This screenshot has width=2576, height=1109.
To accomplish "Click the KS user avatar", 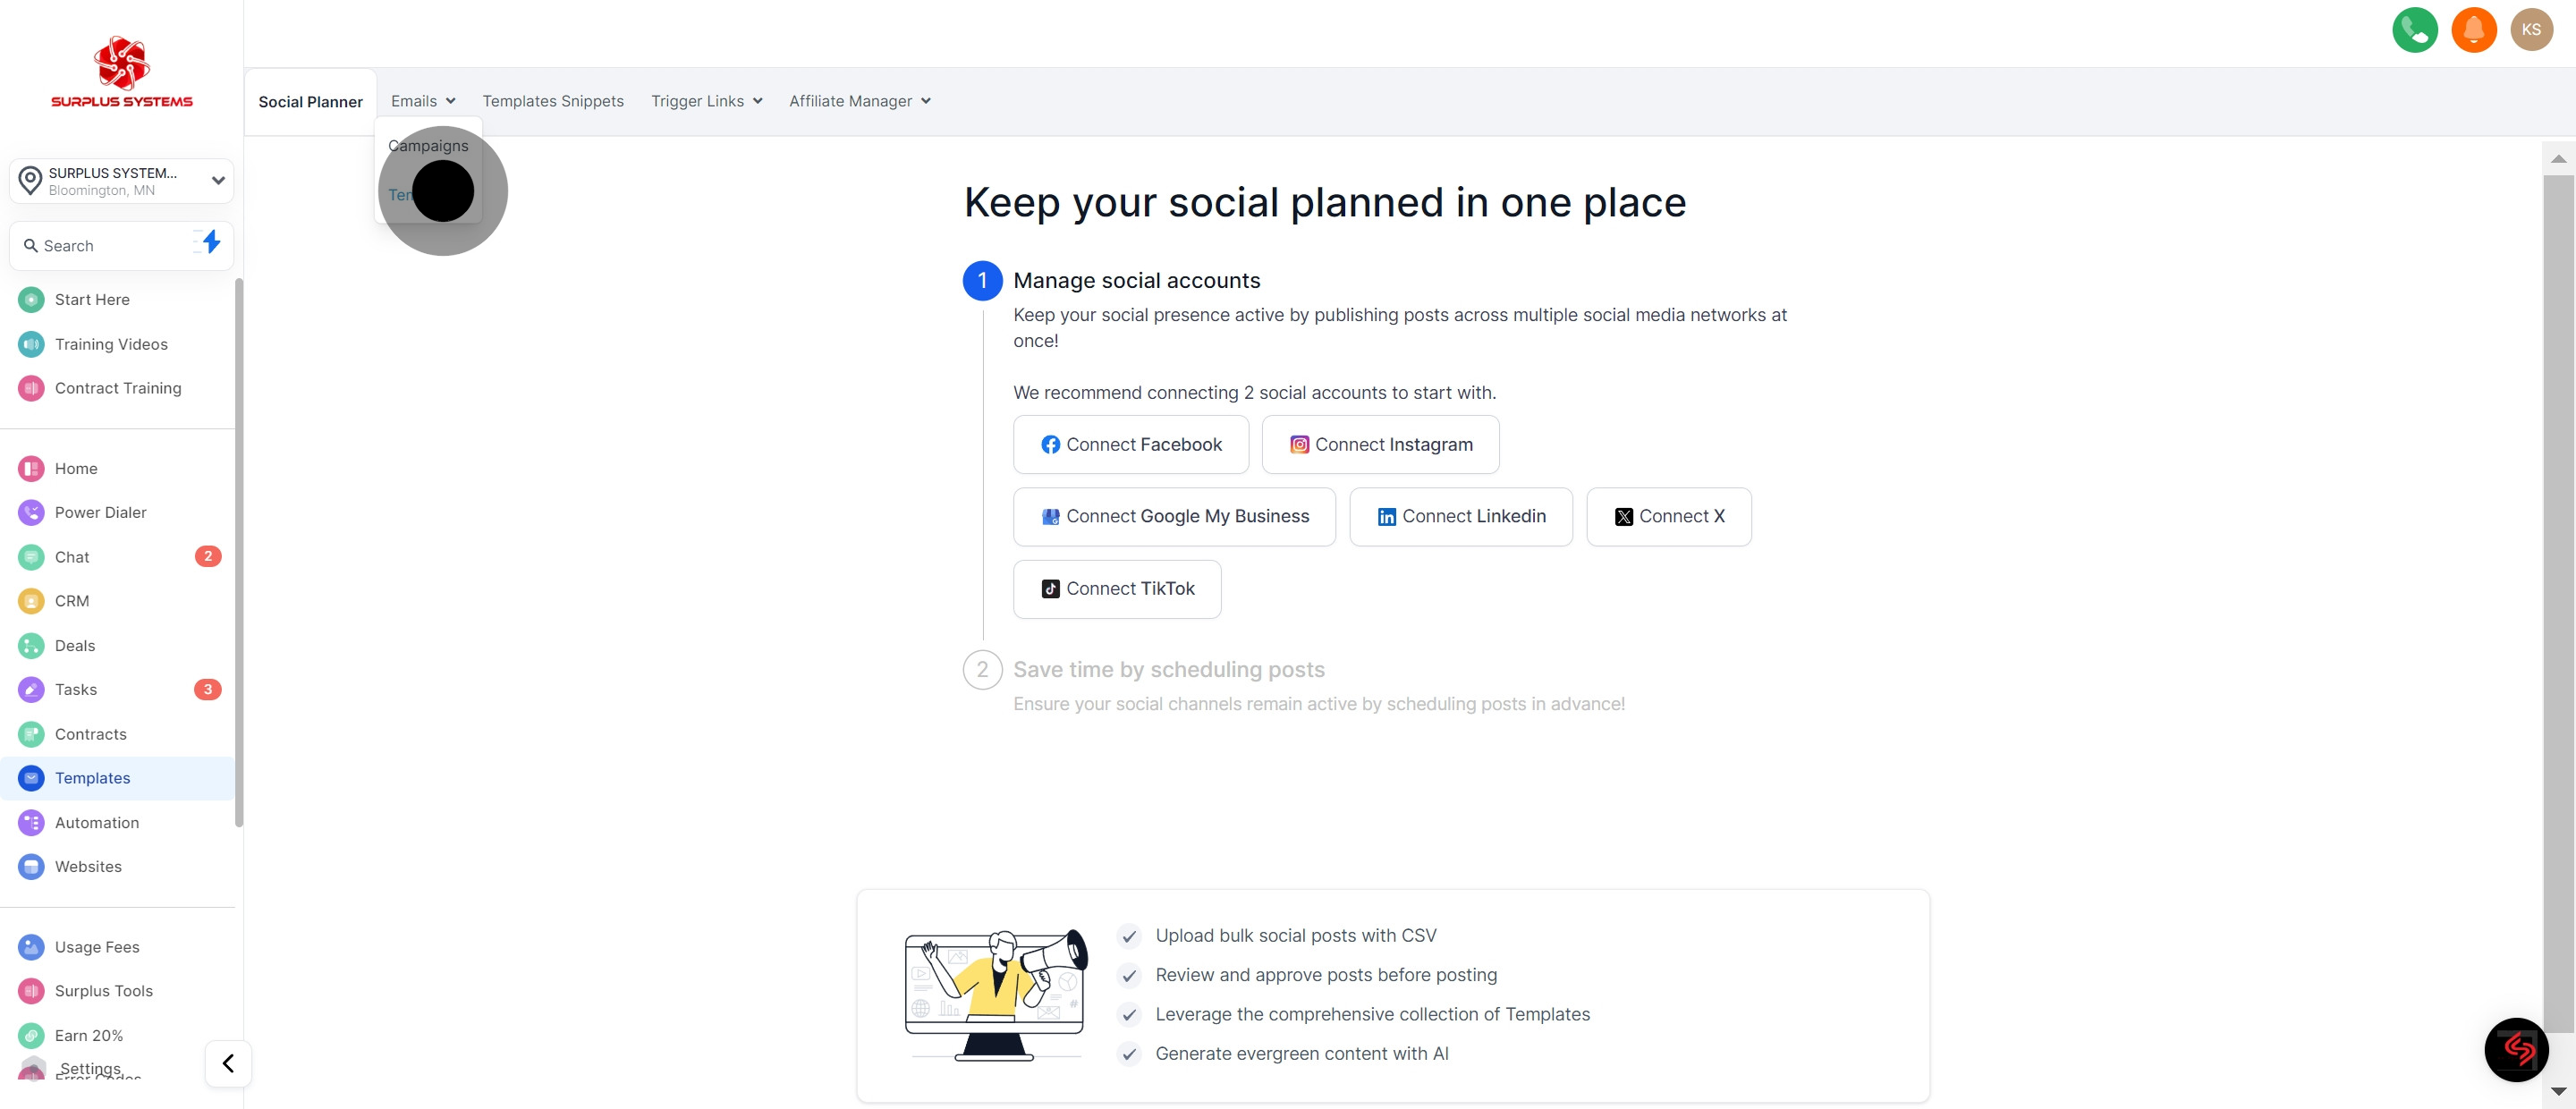I will tap(2531, 30).
